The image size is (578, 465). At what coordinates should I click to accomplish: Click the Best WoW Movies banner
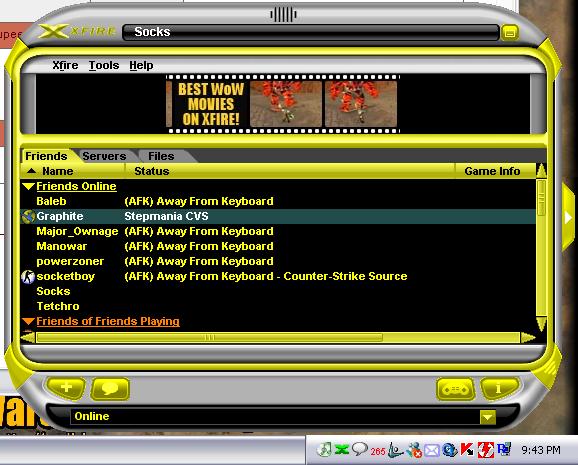pyautogui.click(x=283, y=104)
